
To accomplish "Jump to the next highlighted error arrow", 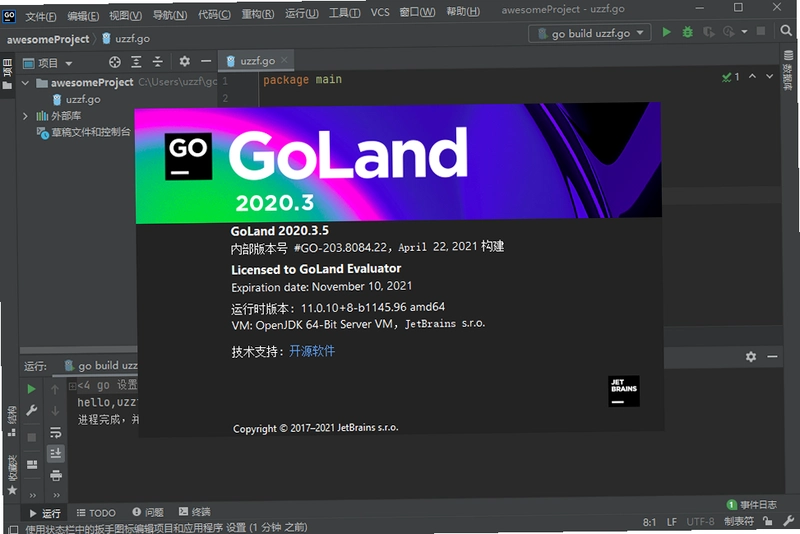I will [x=769, y=76].
